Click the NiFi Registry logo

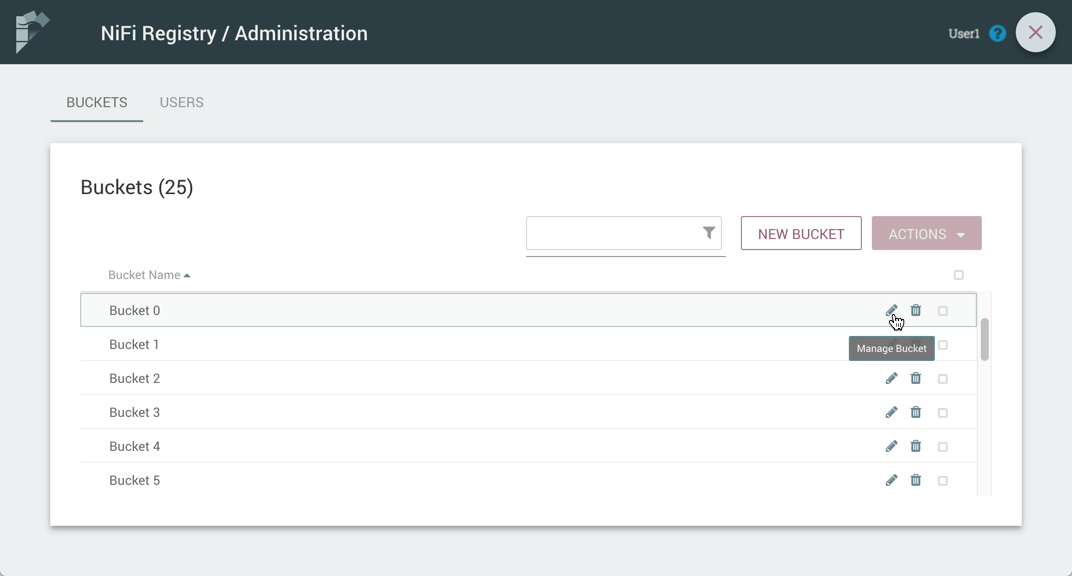[x=32, y=32]
